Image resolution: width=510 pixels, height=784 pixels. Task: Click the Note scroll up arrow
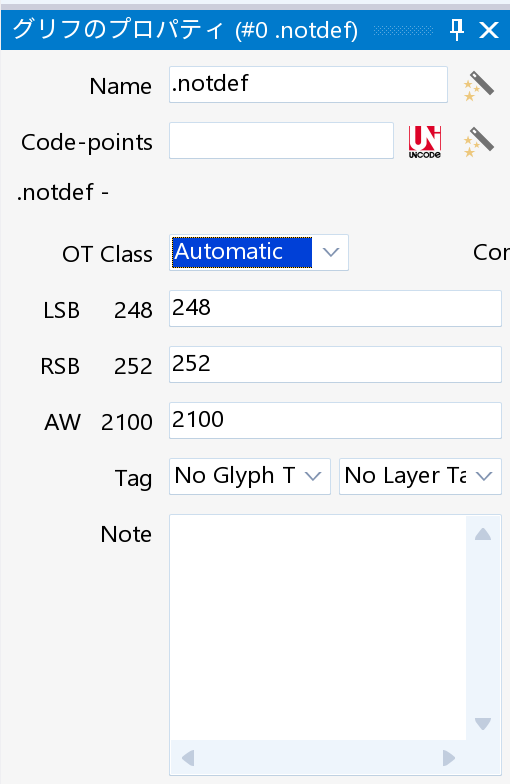(482, 534)
